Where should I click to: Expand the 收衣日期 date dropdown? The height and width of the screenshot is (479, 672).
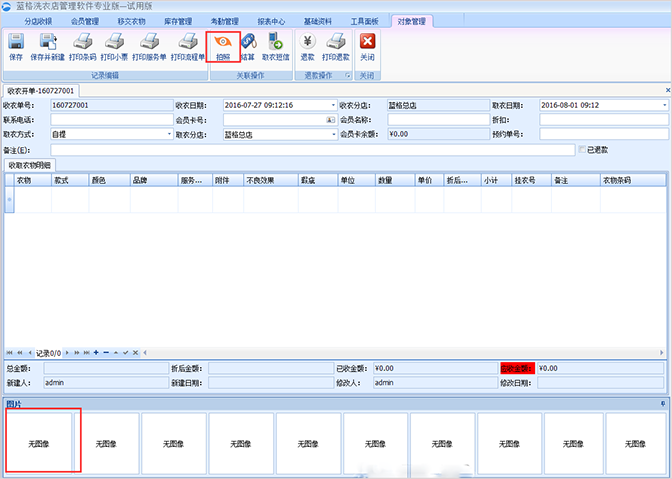click(x=332, y=105)
